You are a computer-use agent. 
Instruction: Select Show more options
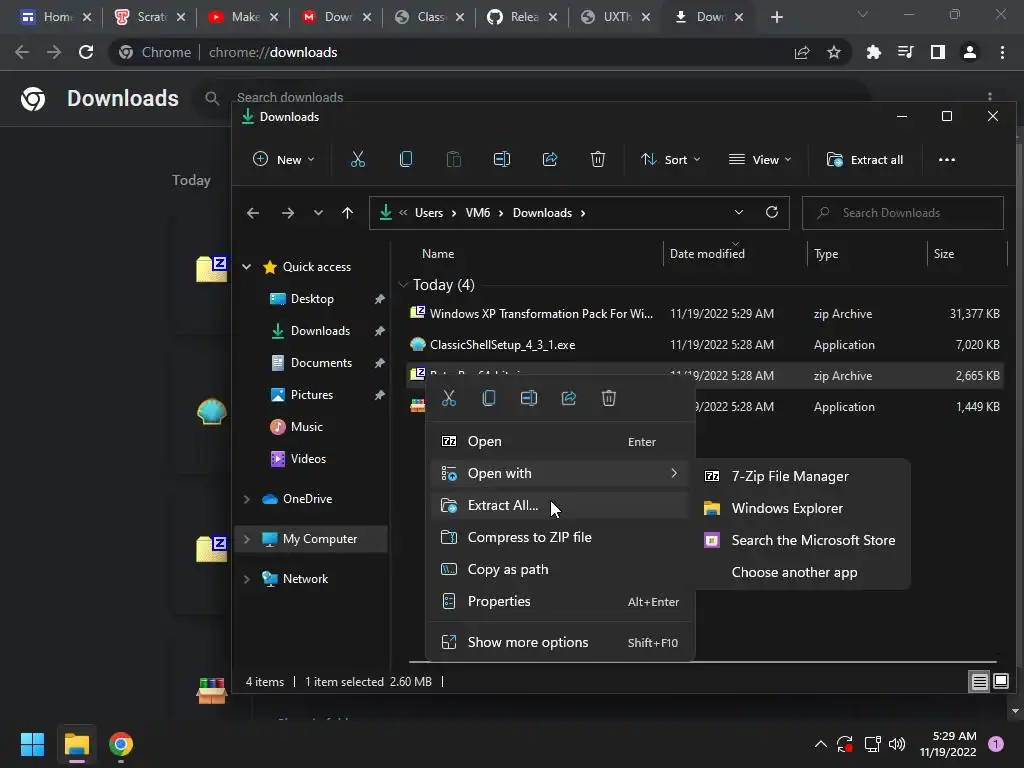[560, 643]
